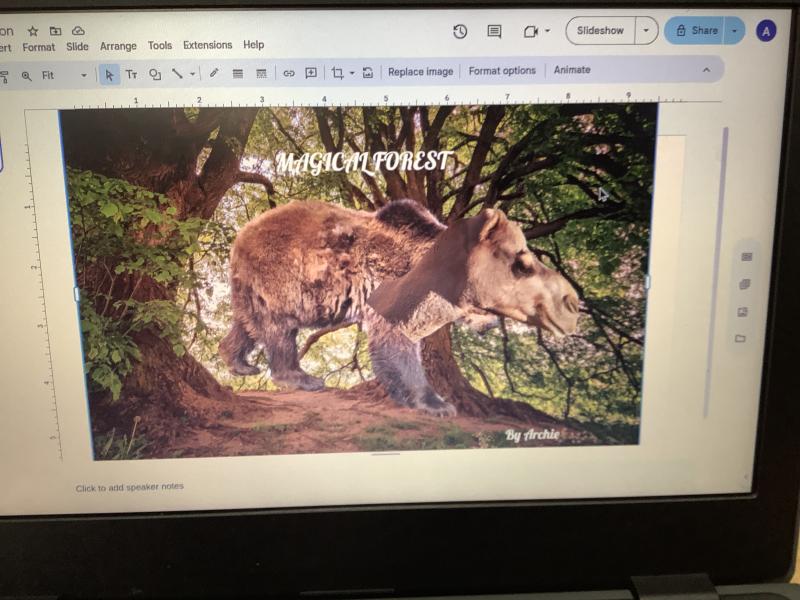Open the Shape tool
The image size is (800, 600).
(x=155, y=74)
